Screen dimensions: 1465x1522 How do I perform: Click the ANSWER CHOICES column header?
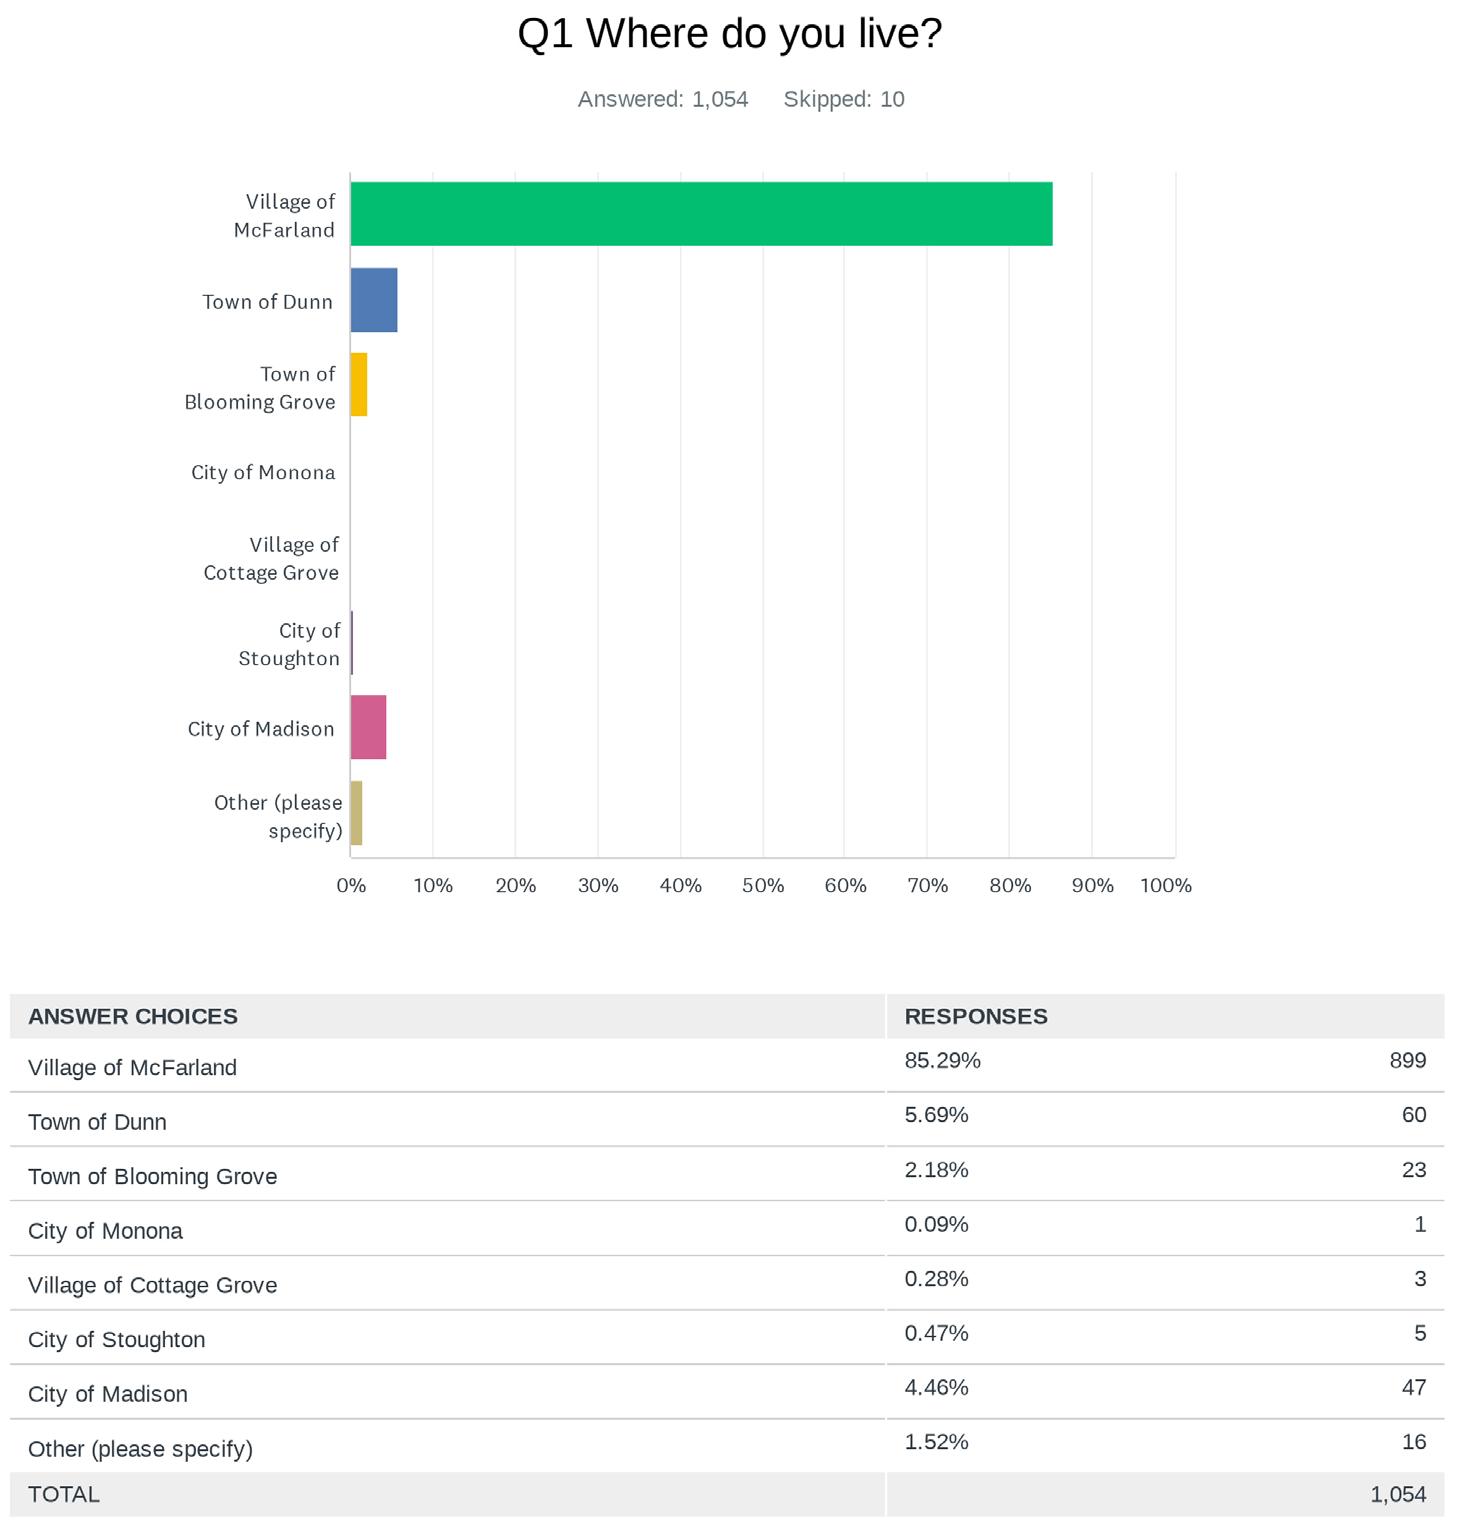[x=133, y=1016]
